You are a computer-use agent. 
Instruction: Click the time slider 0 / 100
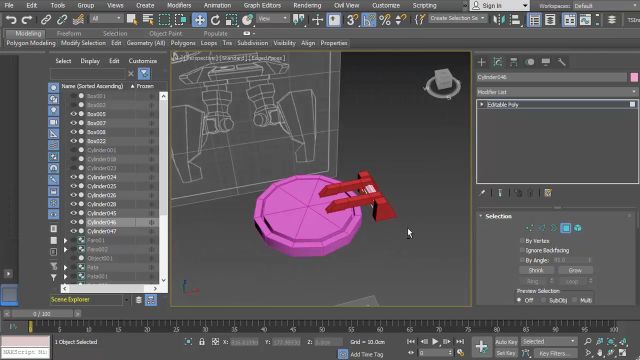pyautogui.click(x=42, y=313)
